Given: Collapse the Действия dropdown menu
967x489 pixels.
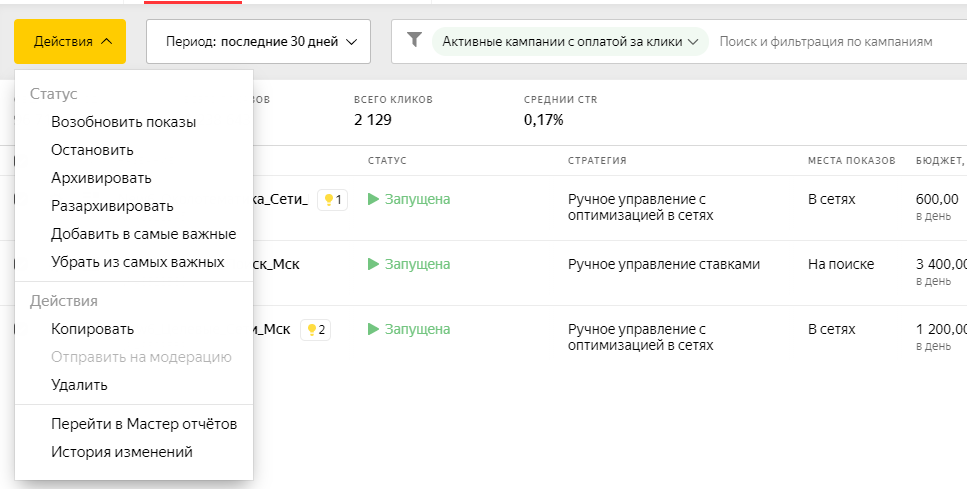Looking at the screenshot, I should [70, 42].
